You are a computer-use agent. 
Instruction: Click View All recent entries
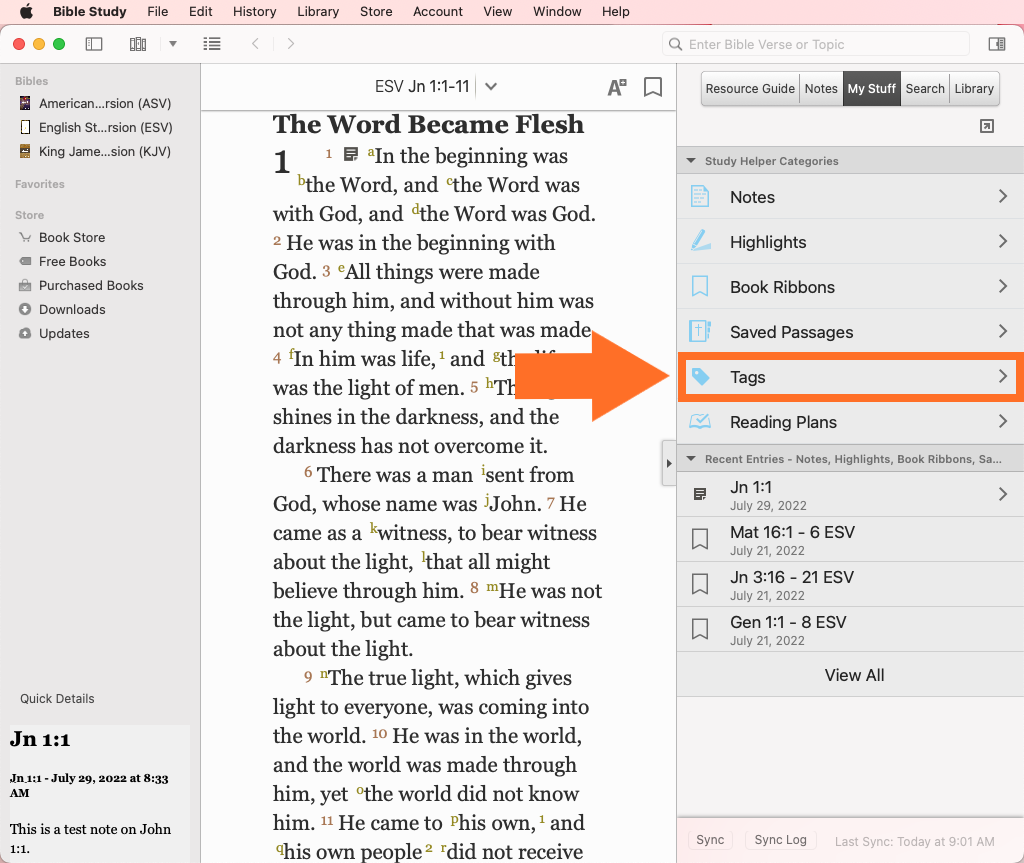pos(854,675)
